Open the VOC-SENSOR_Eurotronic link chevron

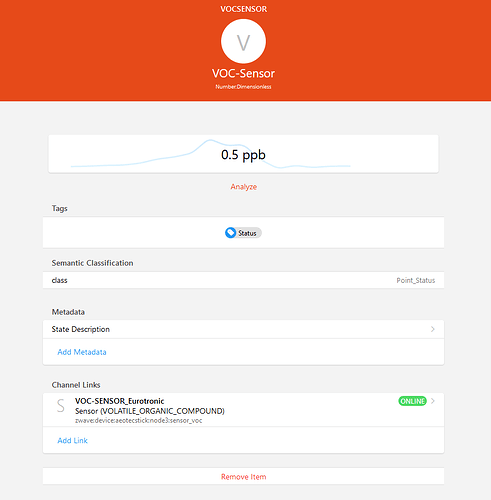click(433, 401)
